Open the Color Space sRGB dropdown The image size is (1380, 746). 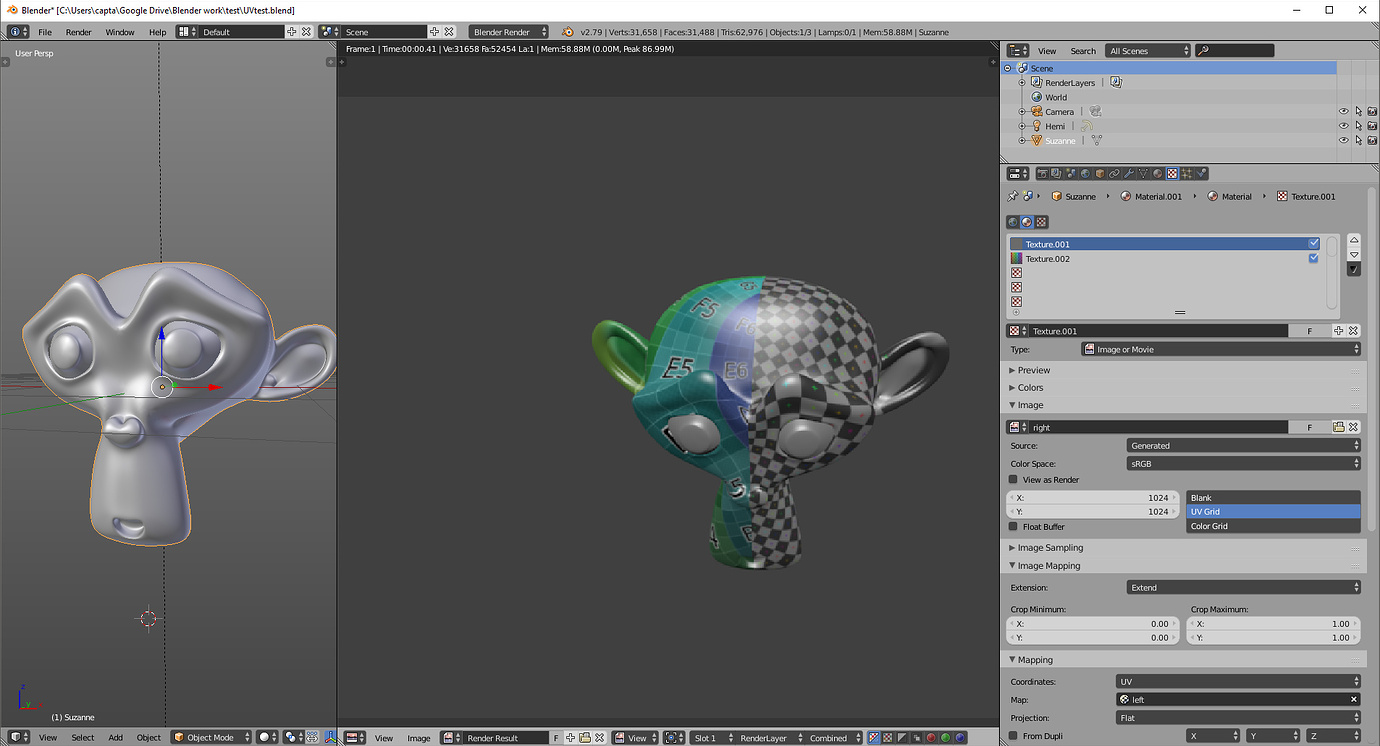(x=1244, y=464)
